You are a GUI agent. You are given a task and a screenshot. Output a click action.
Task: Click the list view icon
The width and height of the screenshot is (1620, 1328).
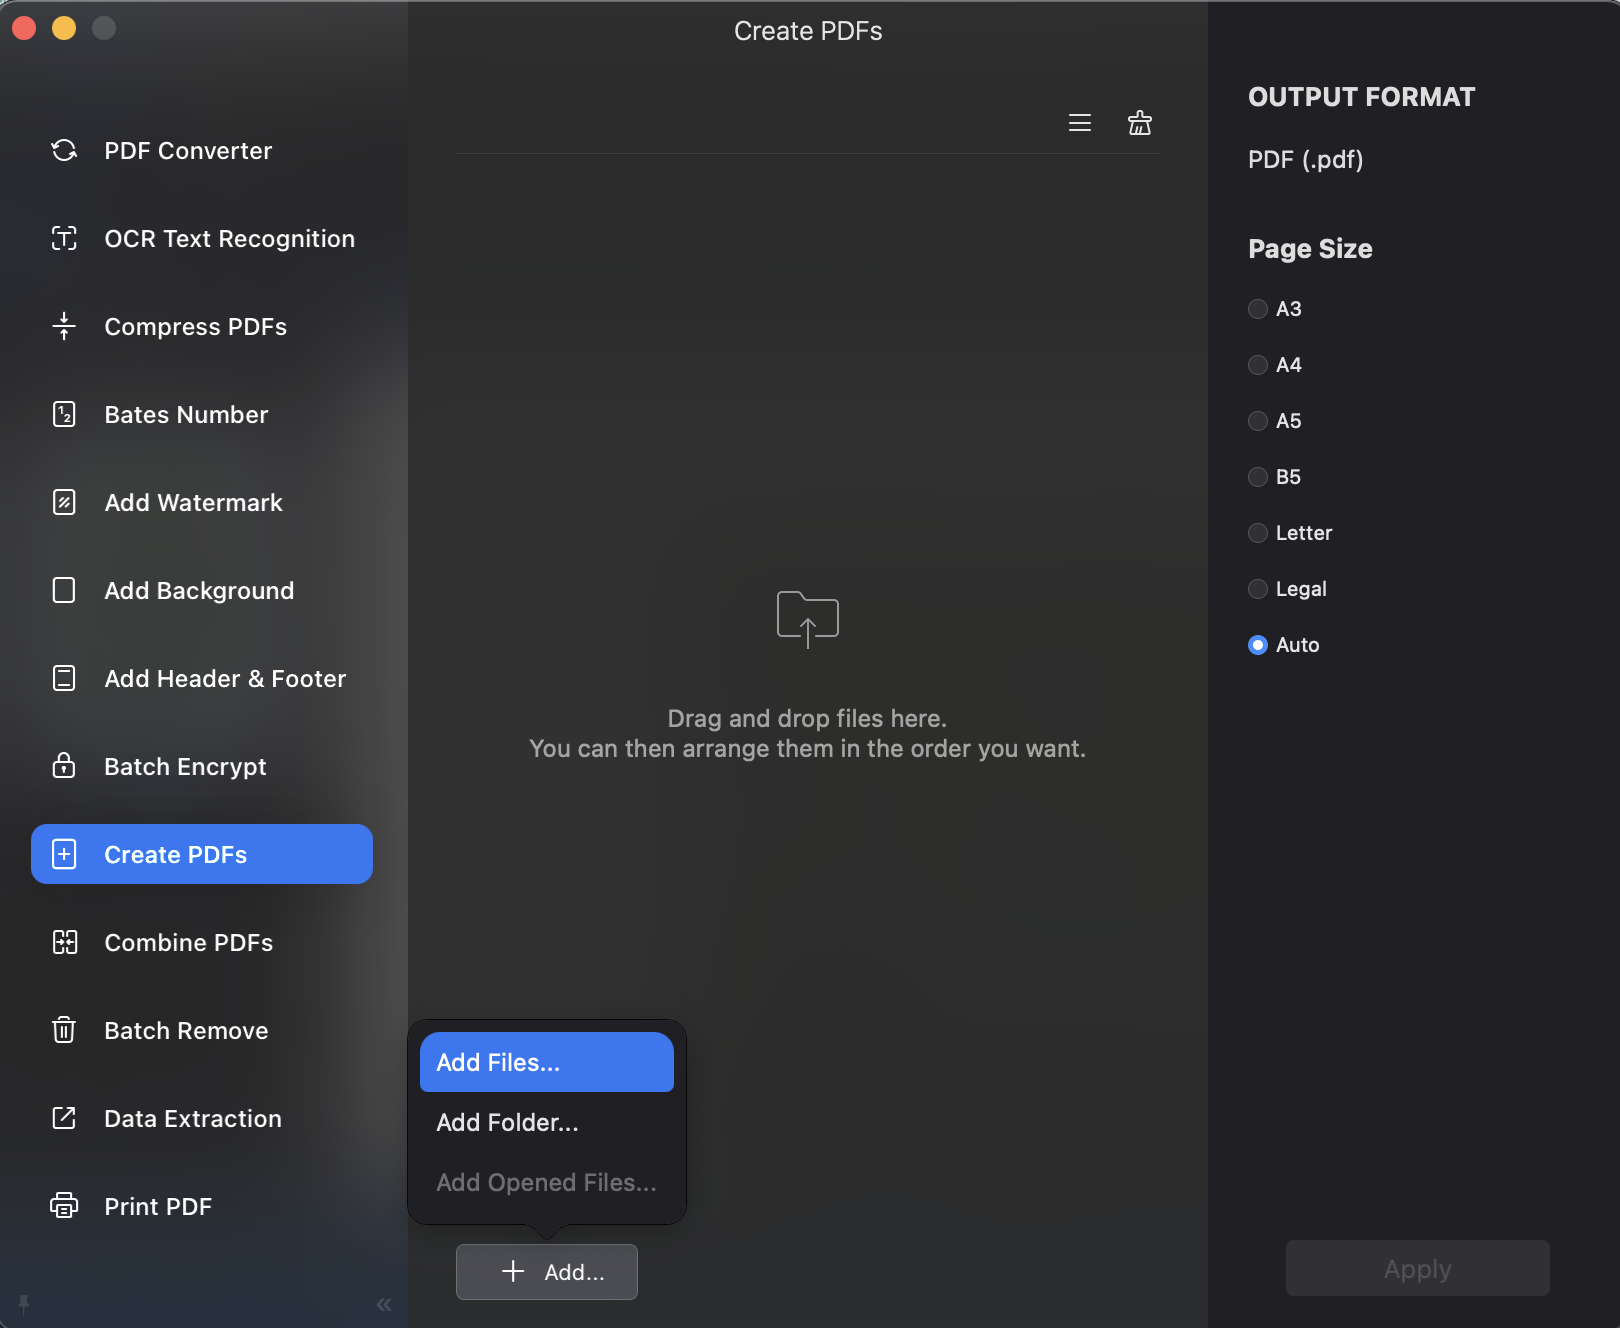coord(1080,123)
